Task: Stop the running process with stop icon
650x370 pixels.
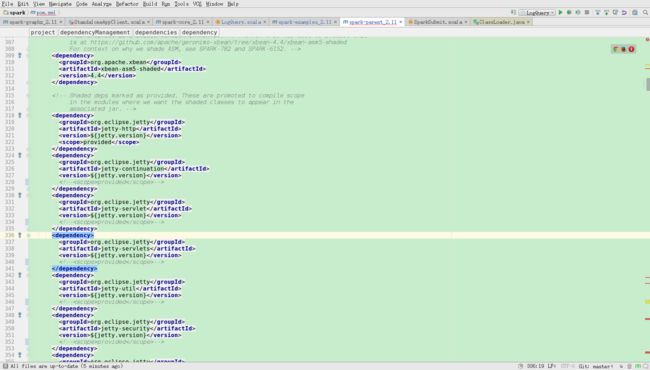Action: [x=587, y=12]
